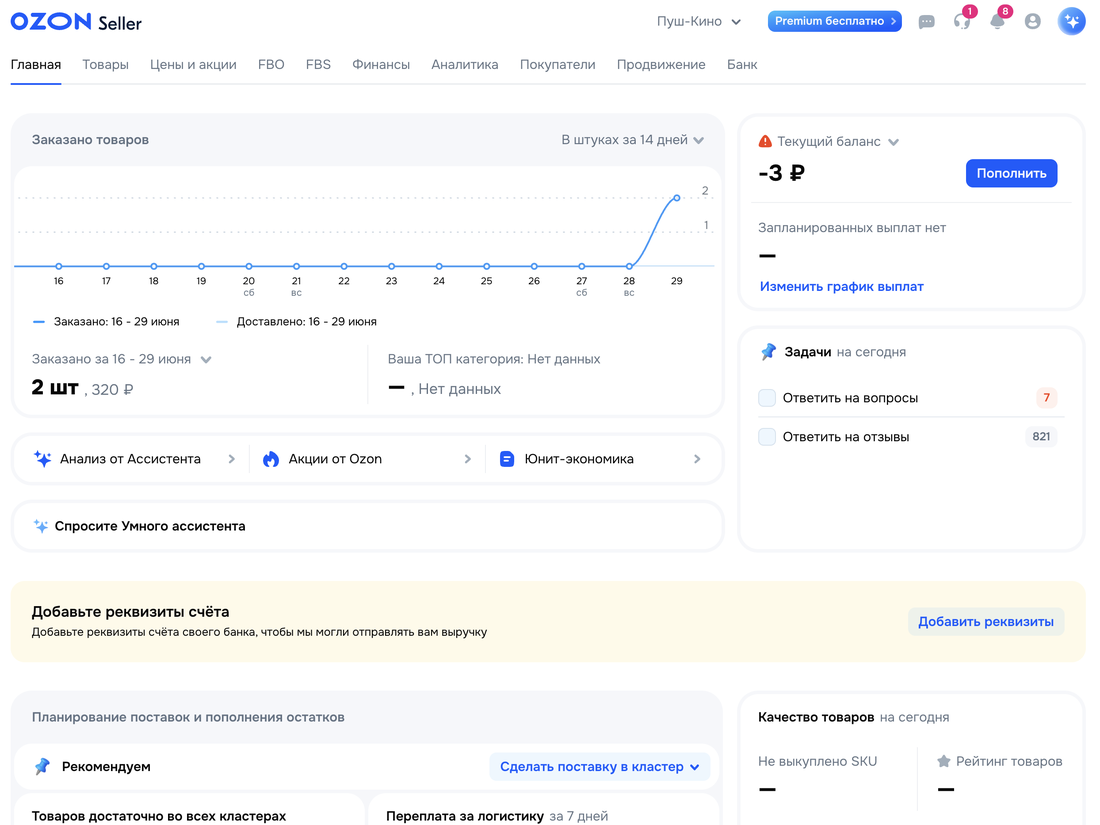Go to the FBO tab
Screen dimensions: 1100x825
click(x=271, y=65)
